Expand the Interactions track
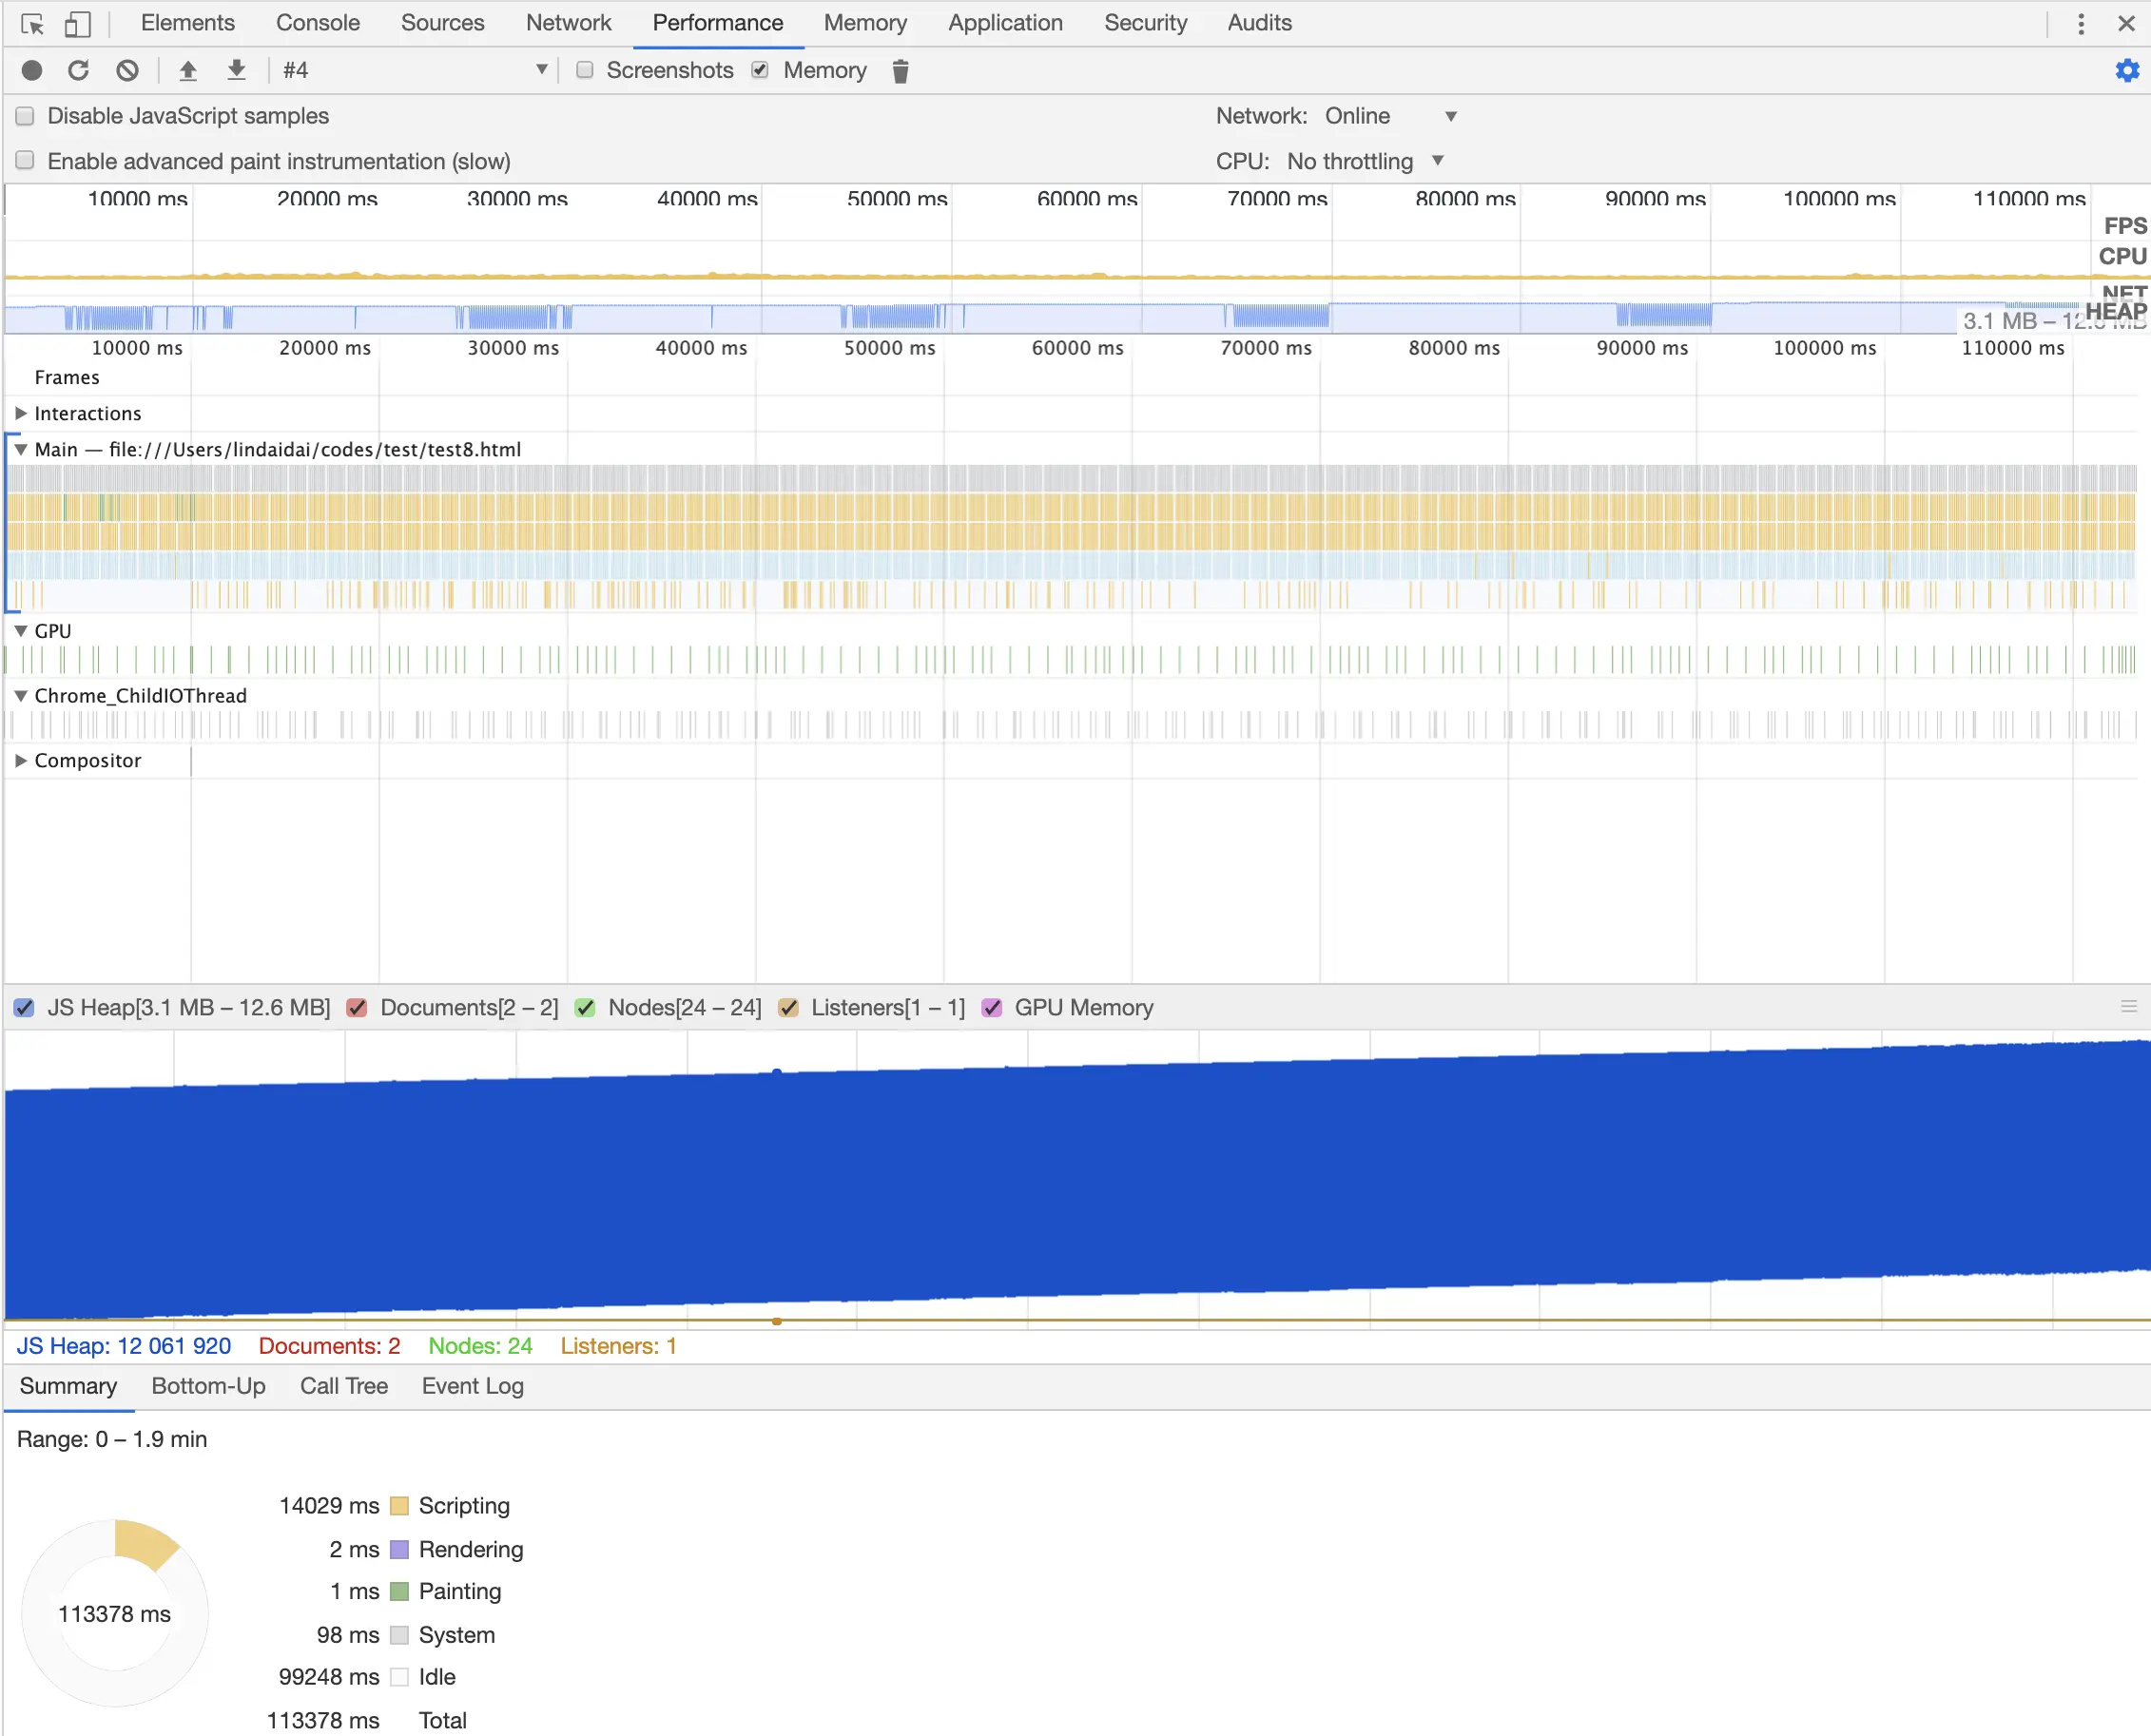Viewport: 2151px width, 1736px height. pos(21,413)
